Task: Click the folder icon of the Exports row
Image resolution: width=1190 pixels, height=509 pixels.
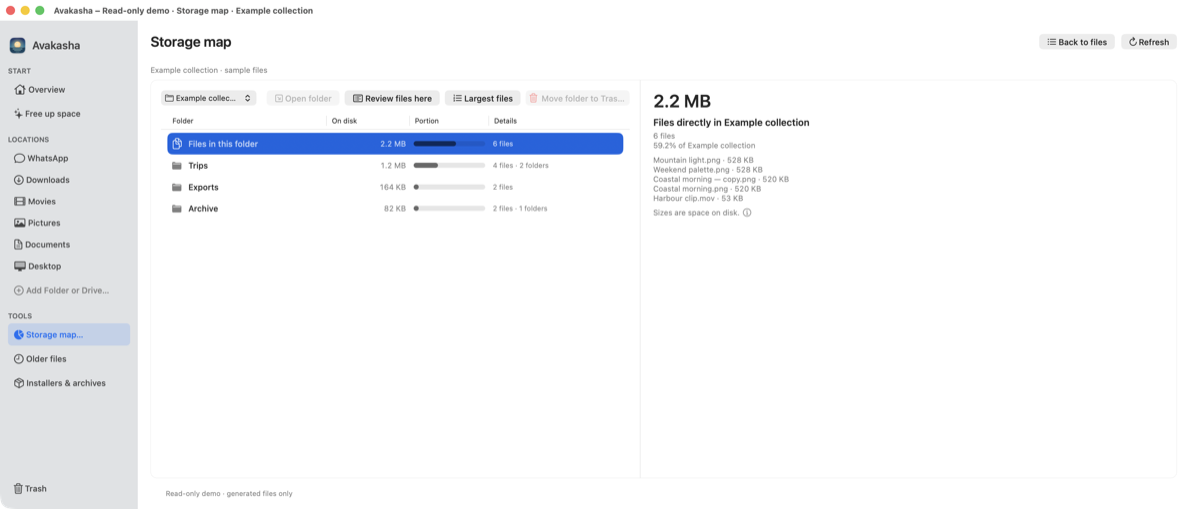Action: point(177,187)
